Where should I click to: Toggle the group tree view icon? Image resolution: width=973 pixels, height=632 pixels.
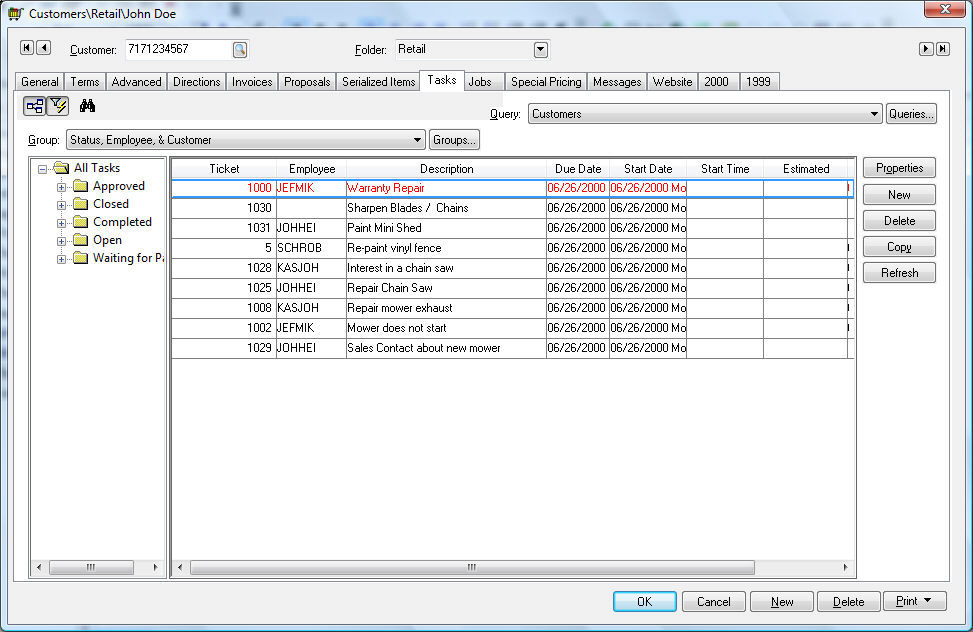[35, 106]
